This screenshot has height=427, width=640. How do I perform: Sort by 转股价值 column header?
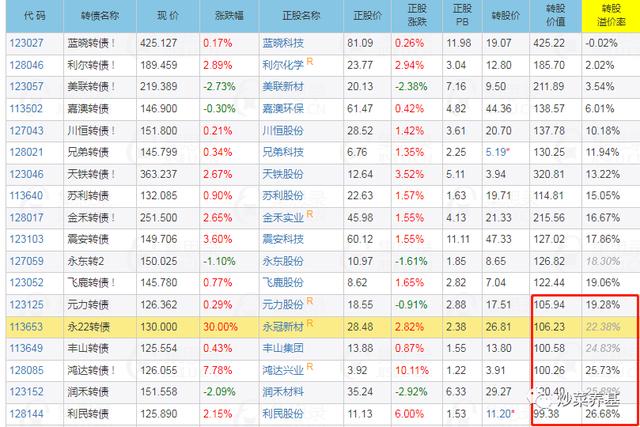point(556,16)
